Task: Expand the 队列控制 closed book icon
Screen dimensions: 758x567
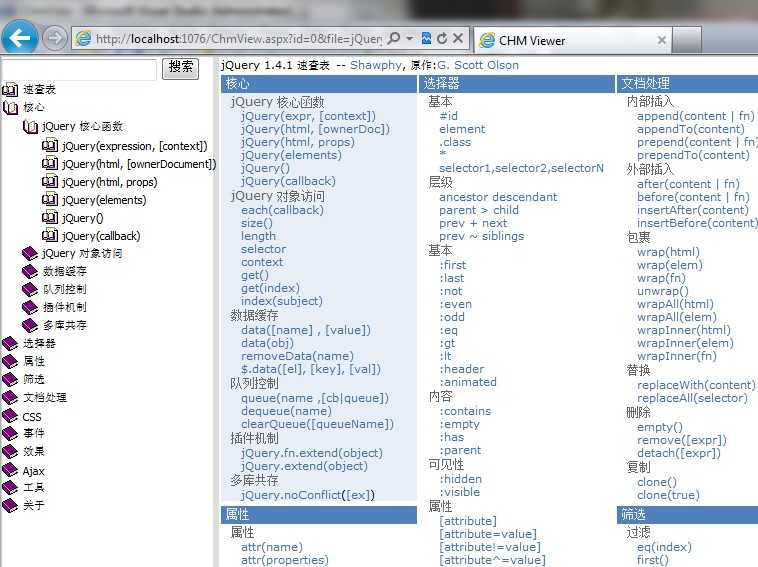Action: pyautogui.click(x=30, y=289)
